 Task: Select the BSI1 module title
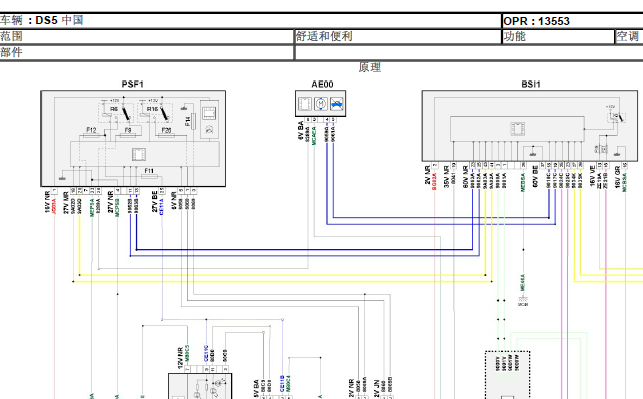[531, 84]
